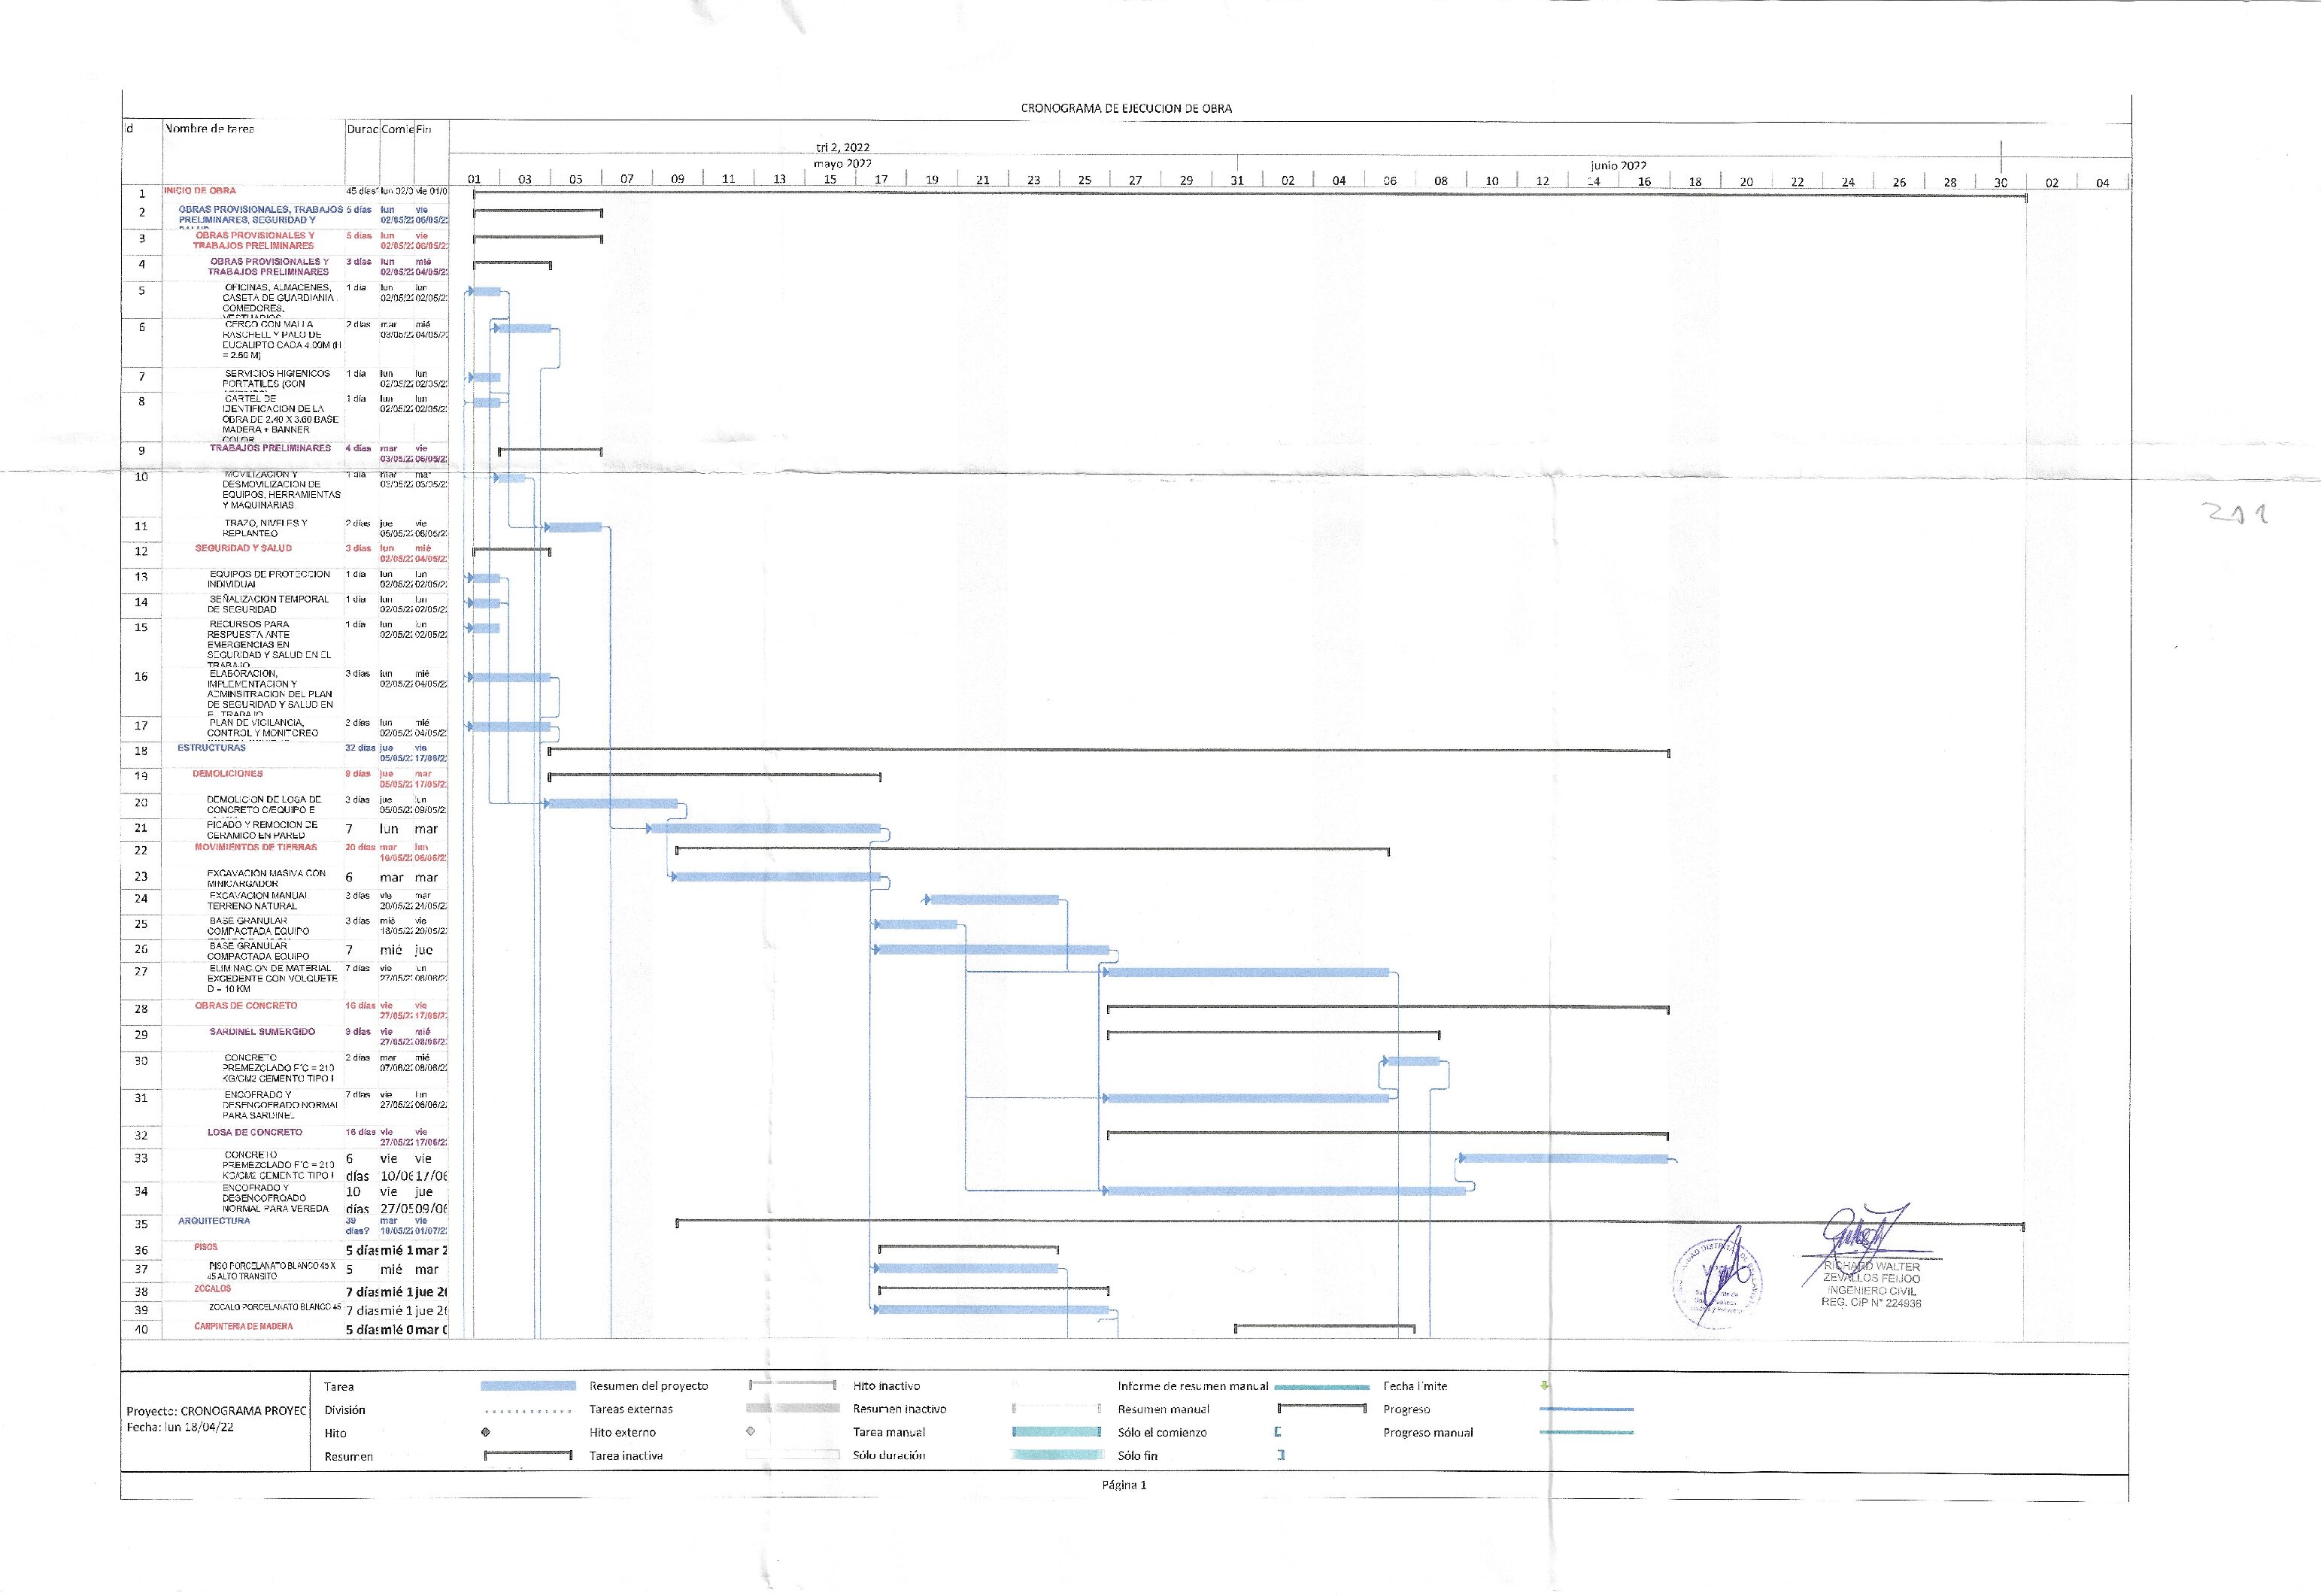2321x1596 pixels.
Task: Click the Fin column header
Action: [424, 129]
